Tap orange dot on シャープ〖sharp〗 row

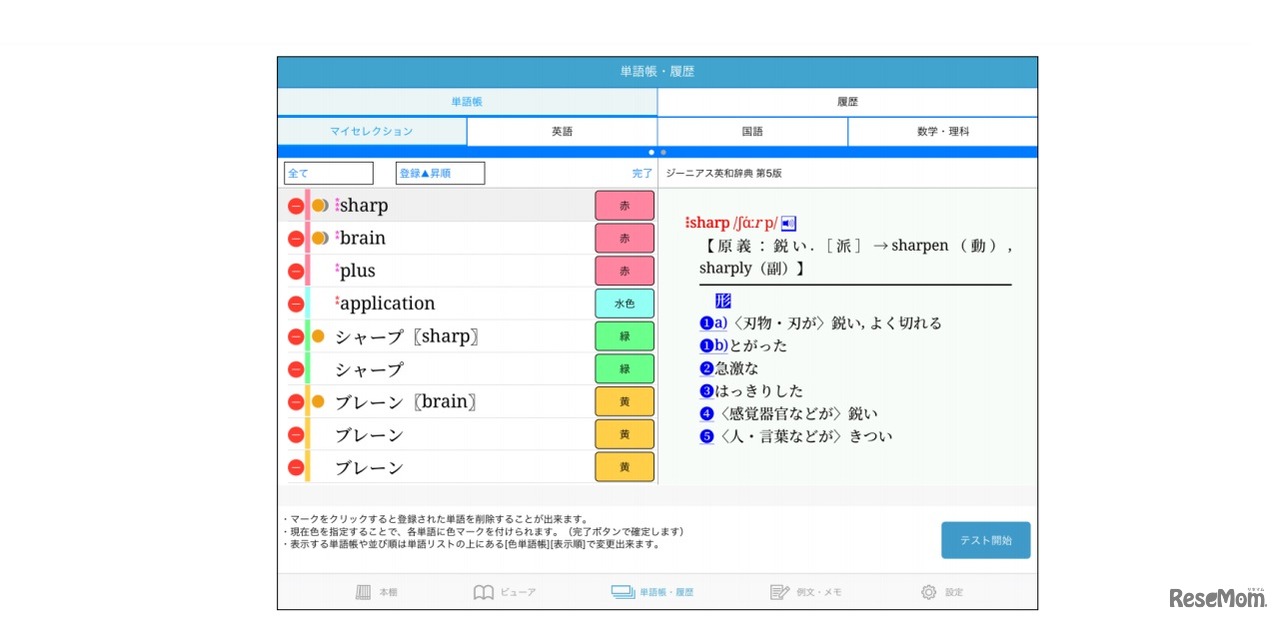[318, 337]
